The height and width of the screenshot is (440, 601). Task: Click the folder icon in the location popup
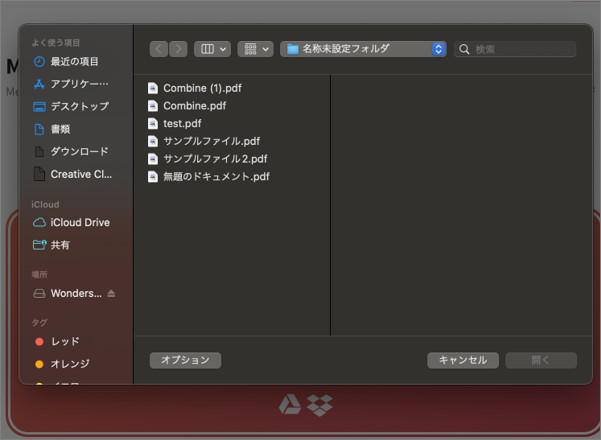(x=293, y=49)
